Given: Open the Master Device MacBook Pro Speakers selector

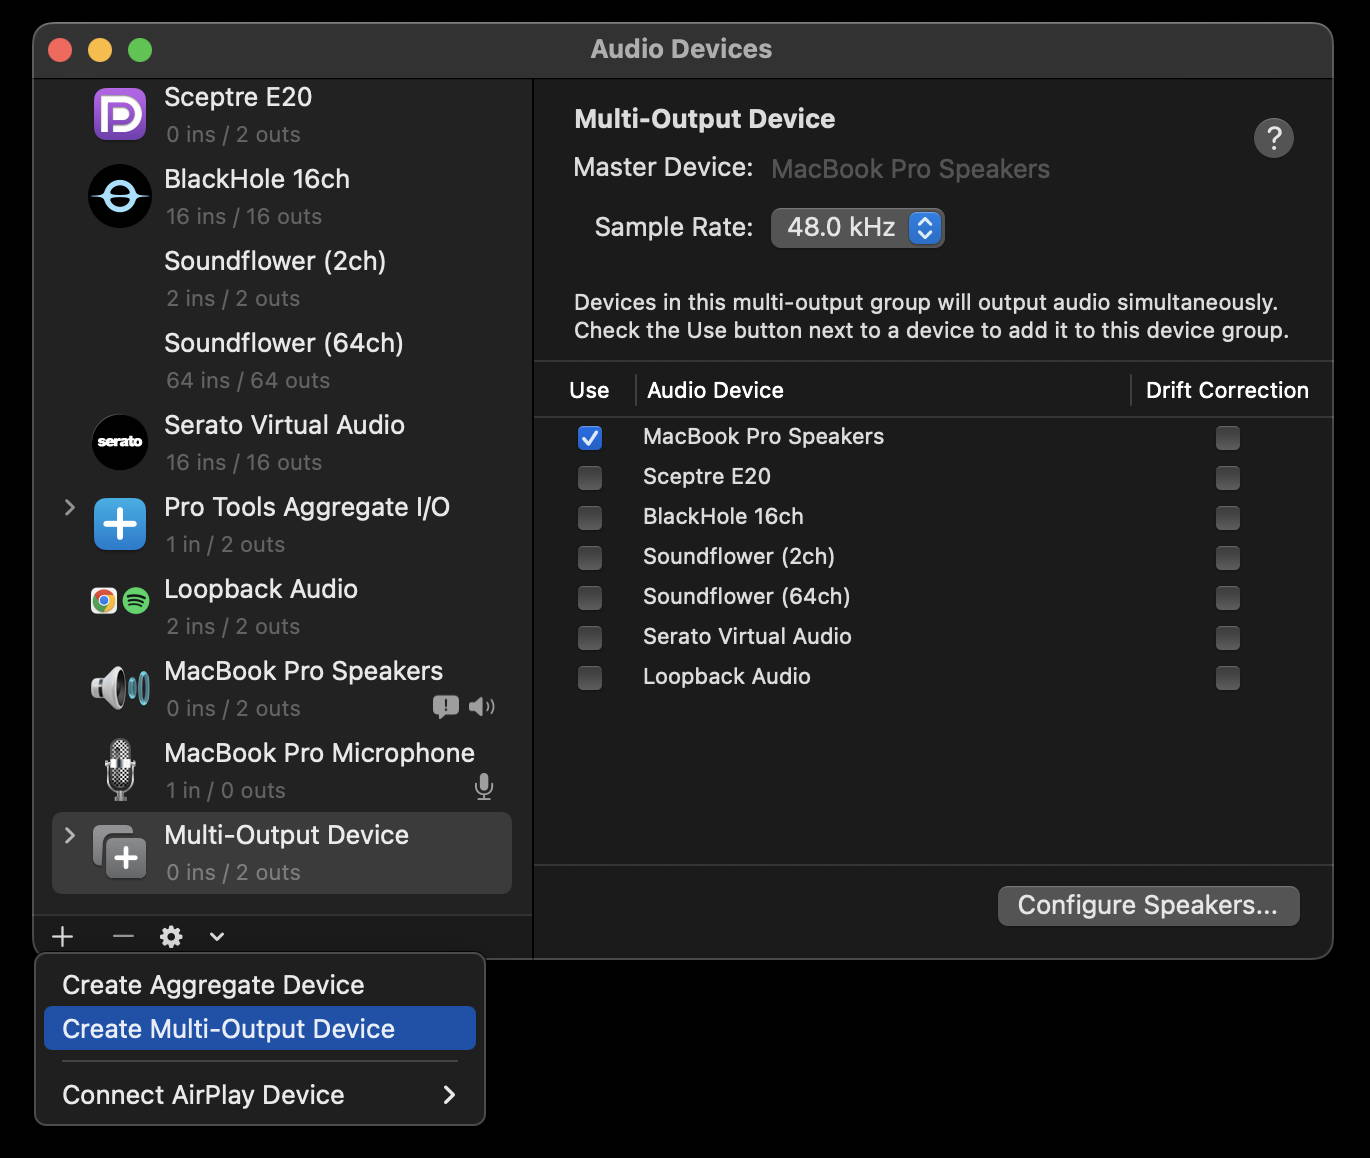Looking at the screenshot, I should pyautogui.click(x=910, y=169).
